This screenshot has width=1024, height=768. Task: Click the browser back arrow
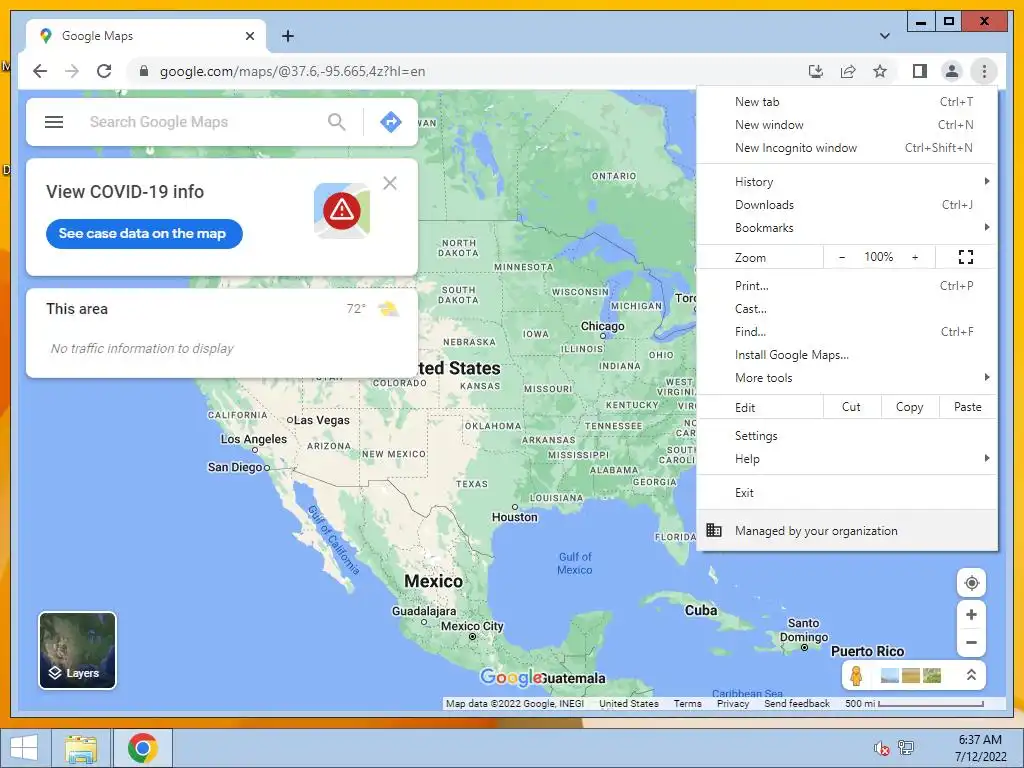tap(40, 71)
